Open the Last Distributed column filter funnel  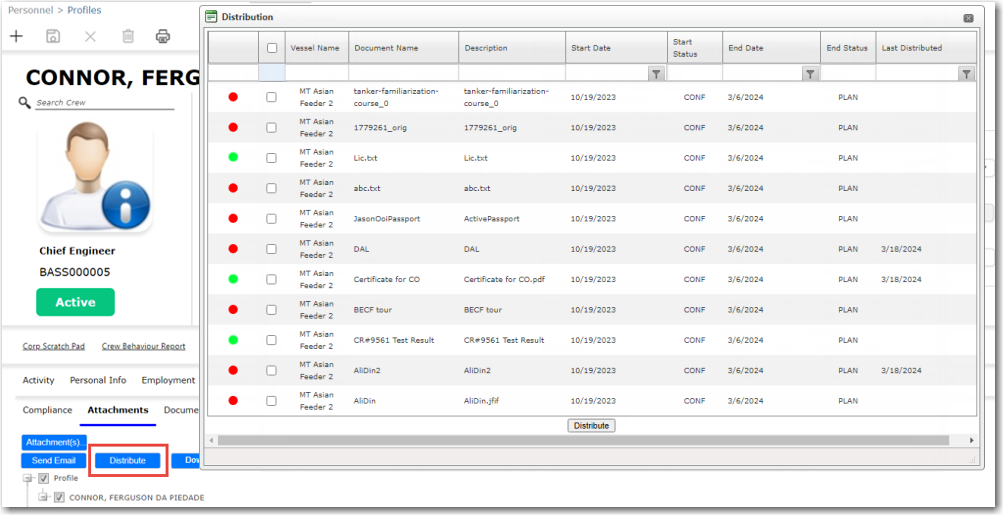[966, 74]
